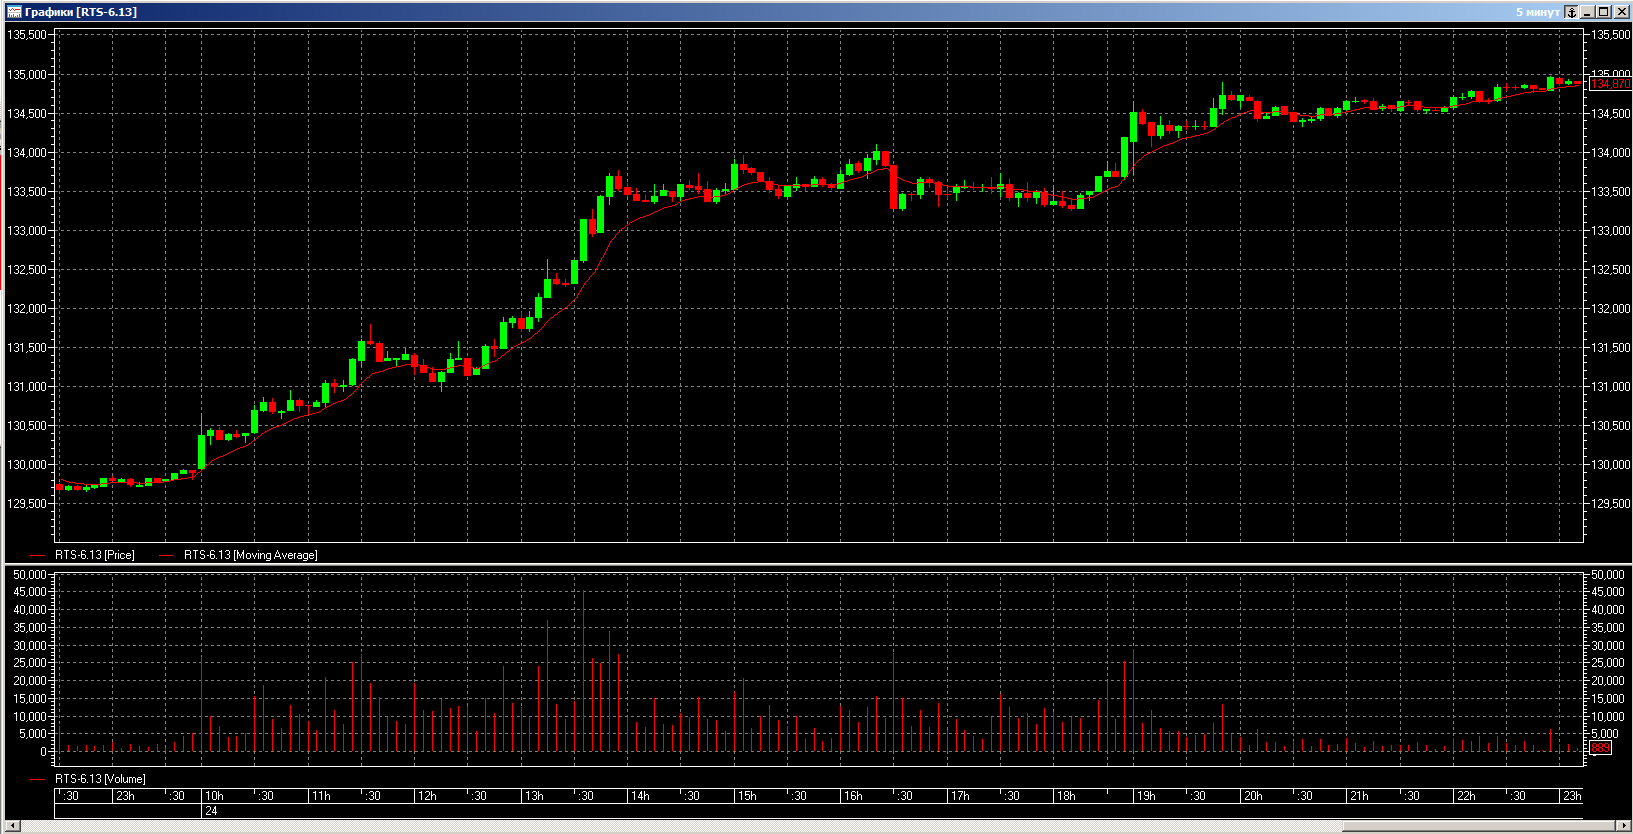Click the red current volume tag
Viewport: 1633px width, 834px height.
(x=1600, y=748)
